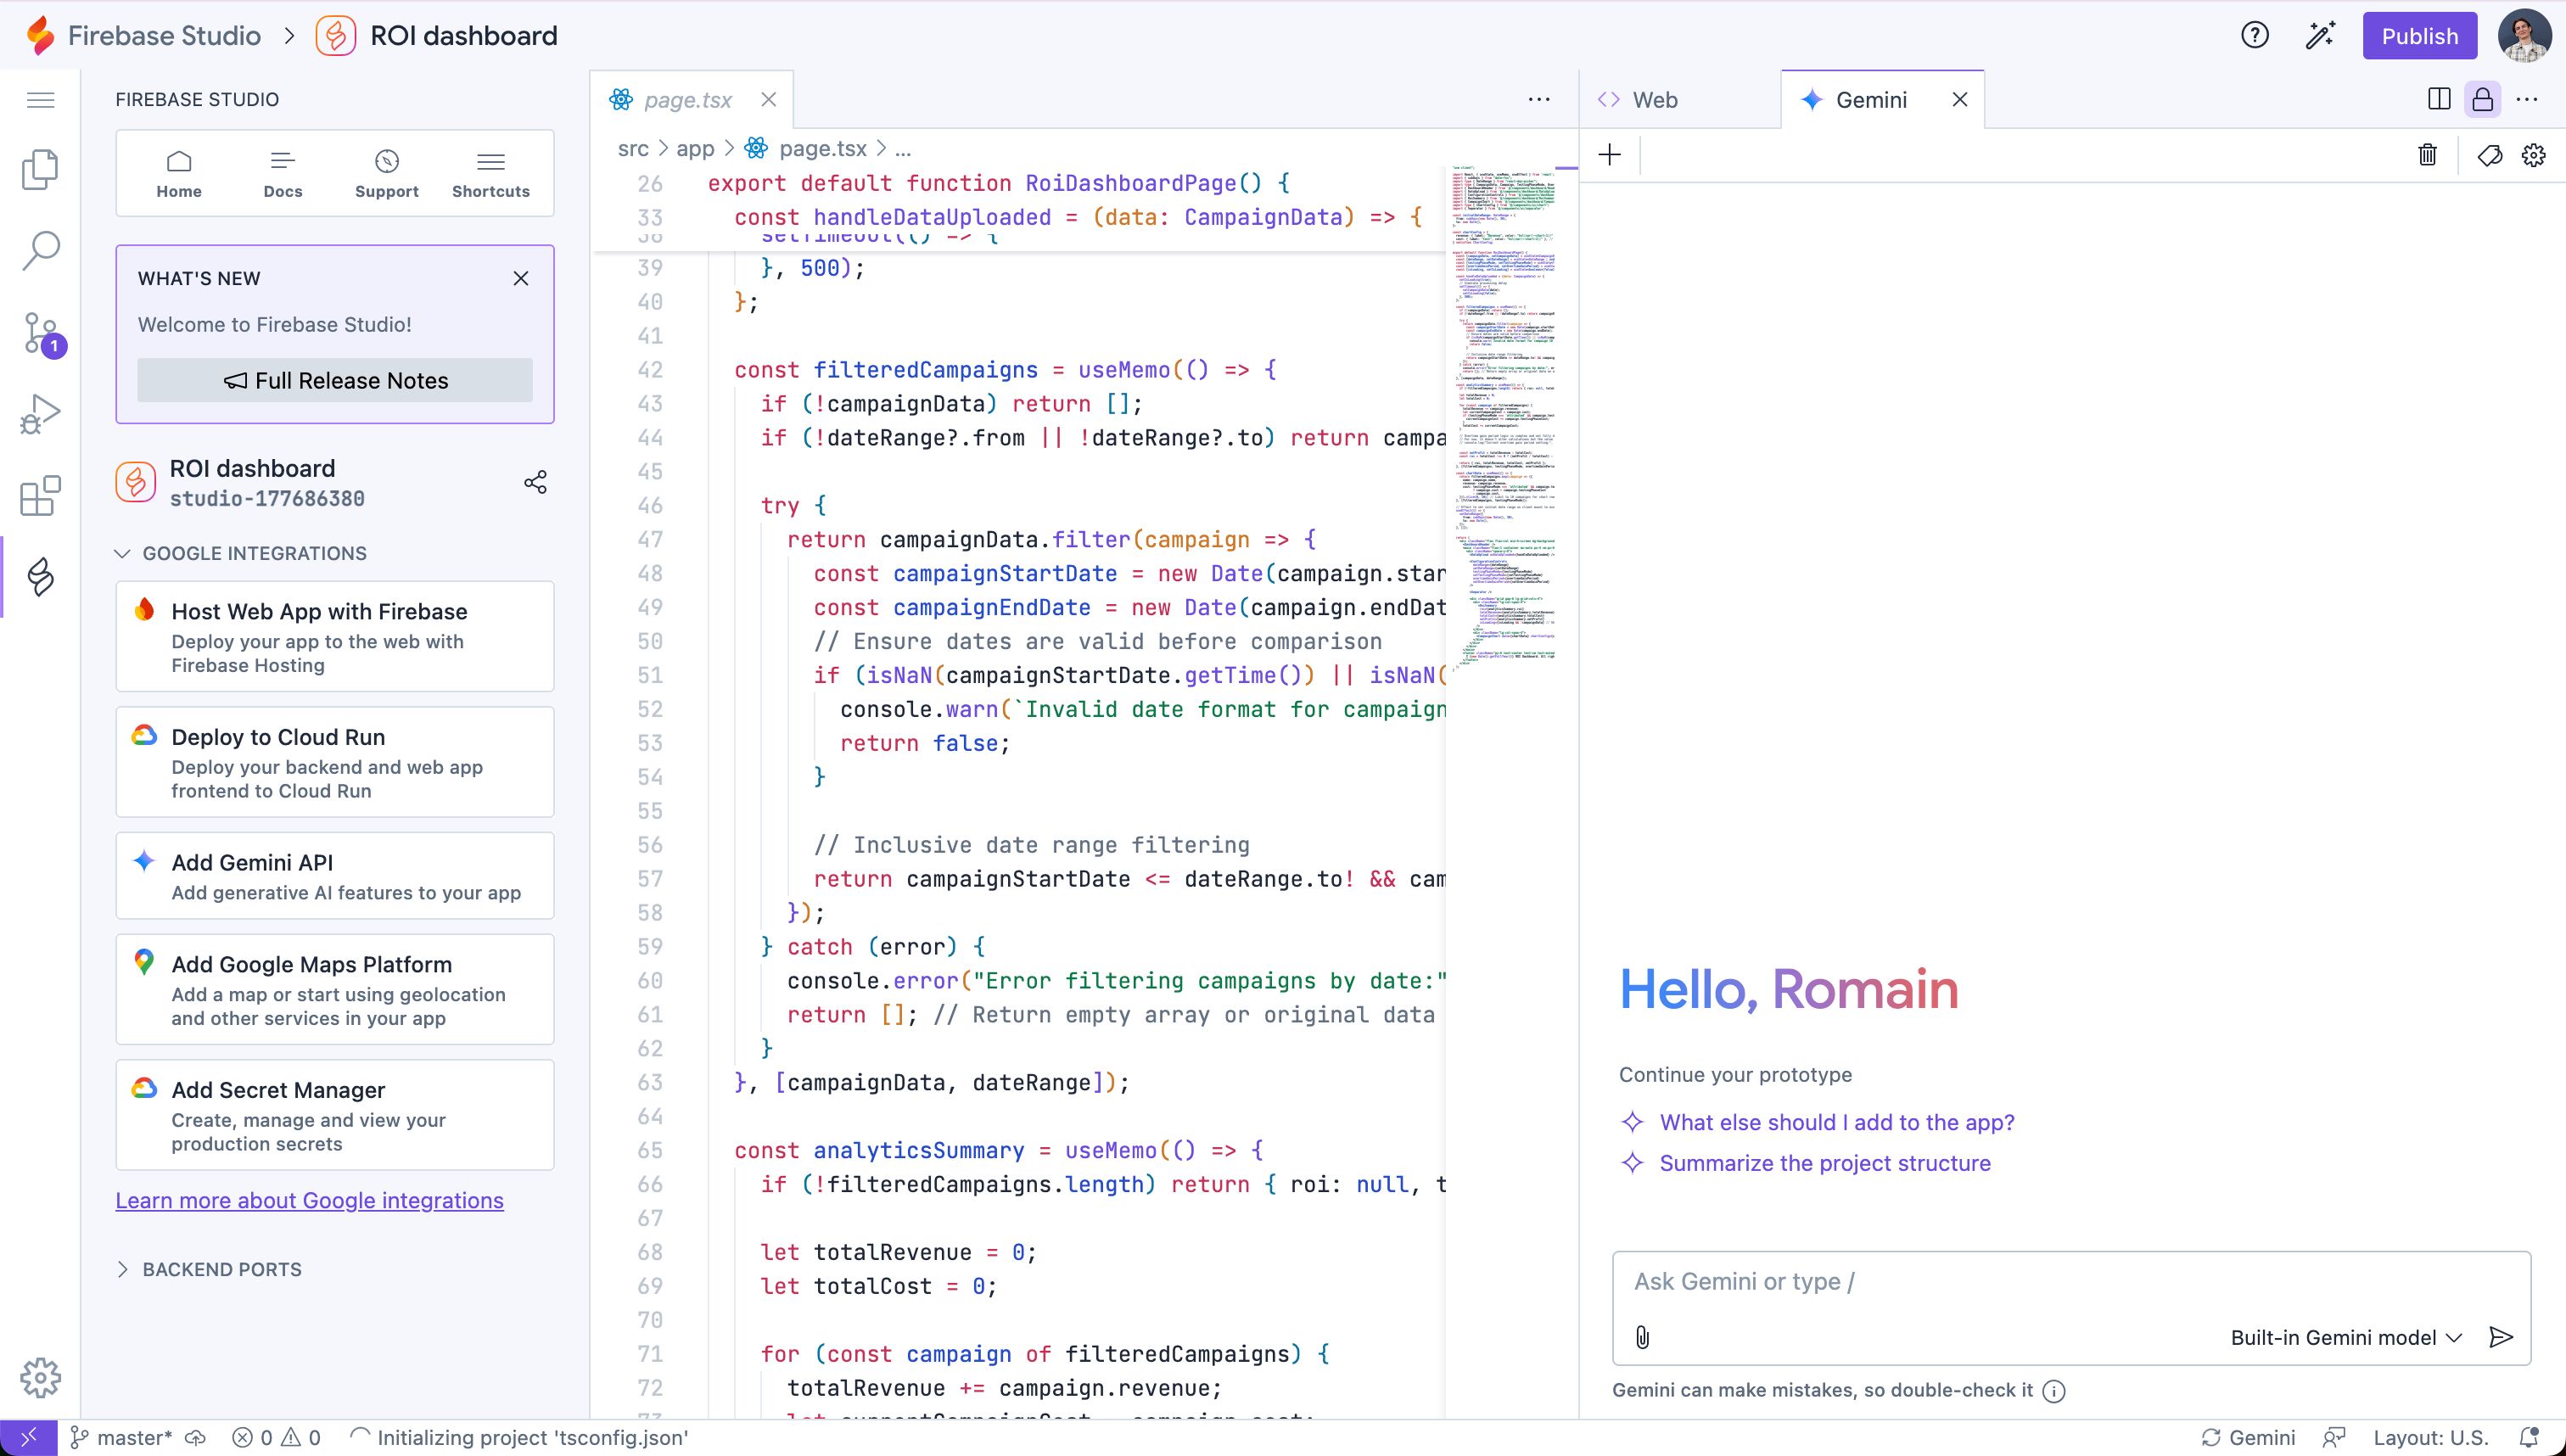Click the trash icon to delete chat
The width and height of the screenshot is (2566, 1456).
pyautogui.click(x=2427, y=154)
